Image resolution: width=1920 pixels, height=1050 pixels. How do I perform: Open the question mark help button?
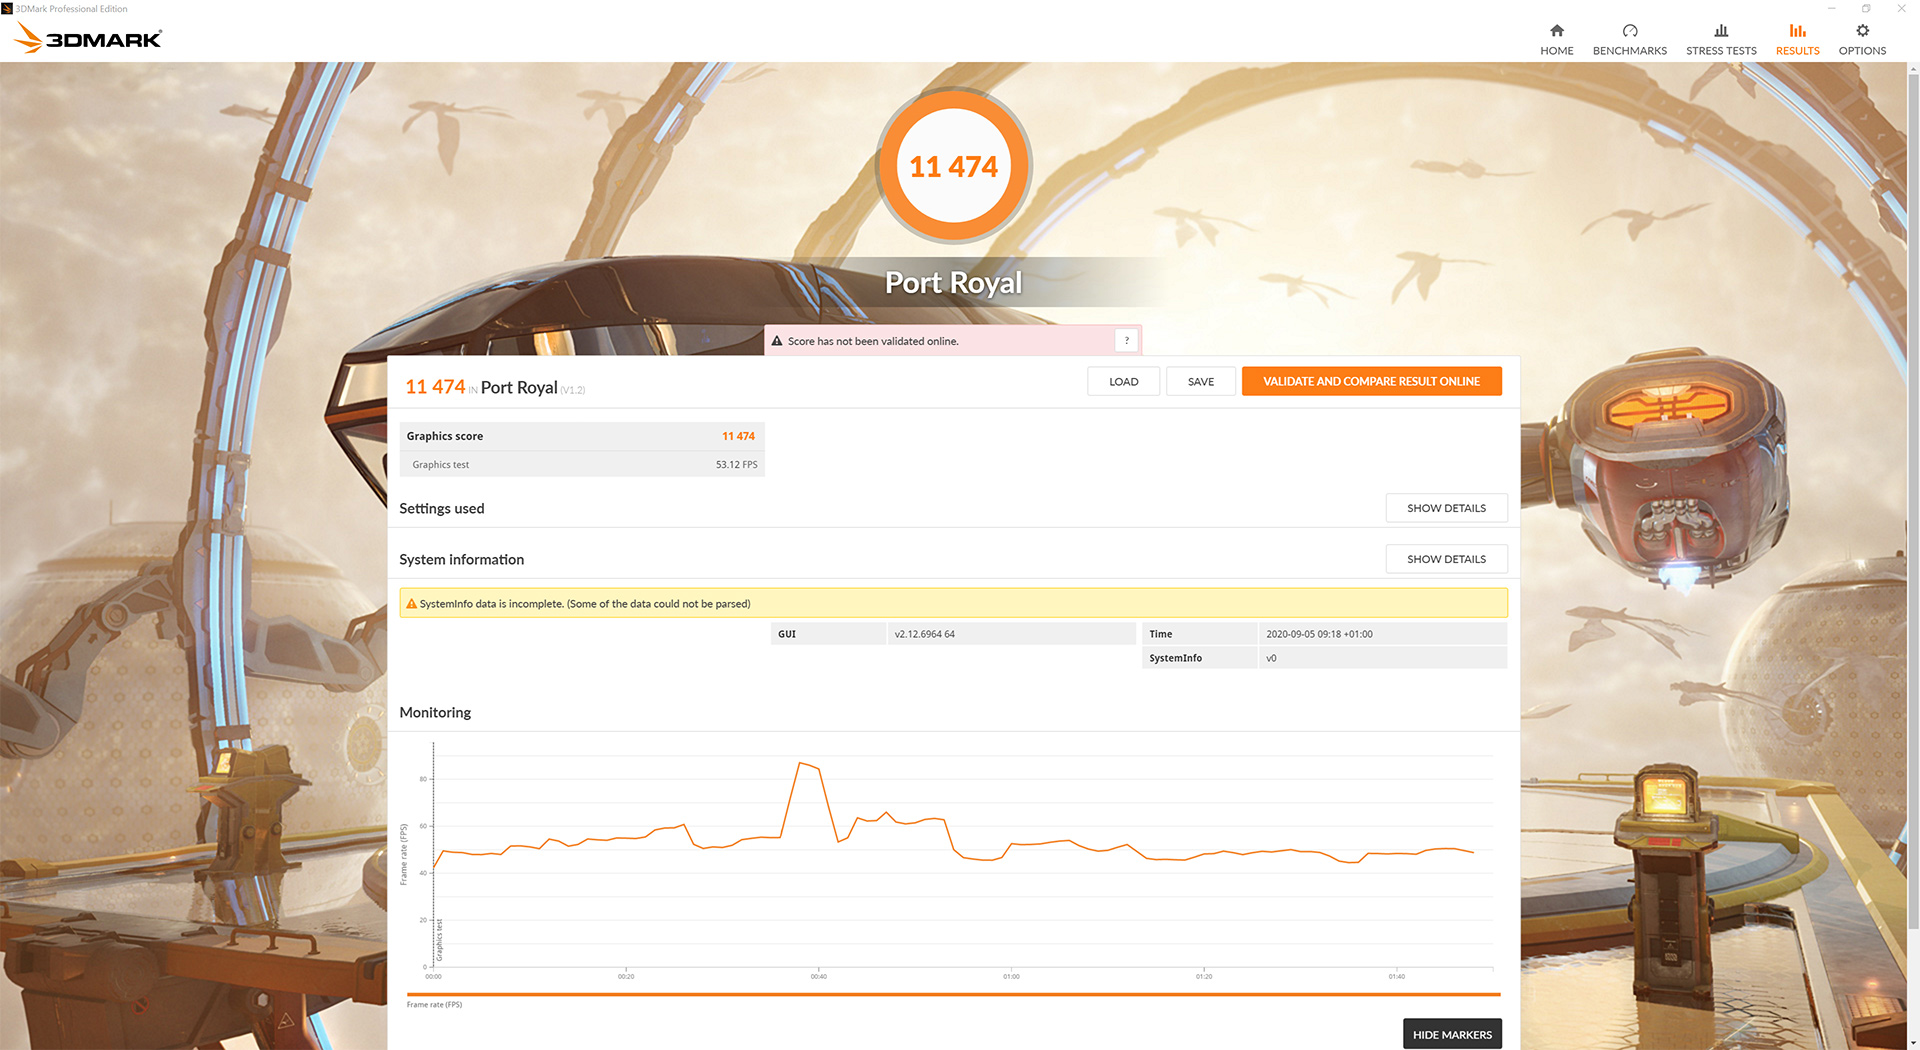[1126, 341]
